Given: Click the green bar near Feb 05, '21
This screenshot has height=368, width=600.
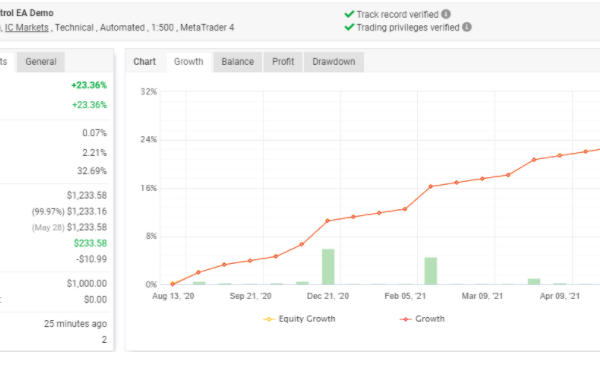Looking at the screenshot, I should (x=430, y=271).
